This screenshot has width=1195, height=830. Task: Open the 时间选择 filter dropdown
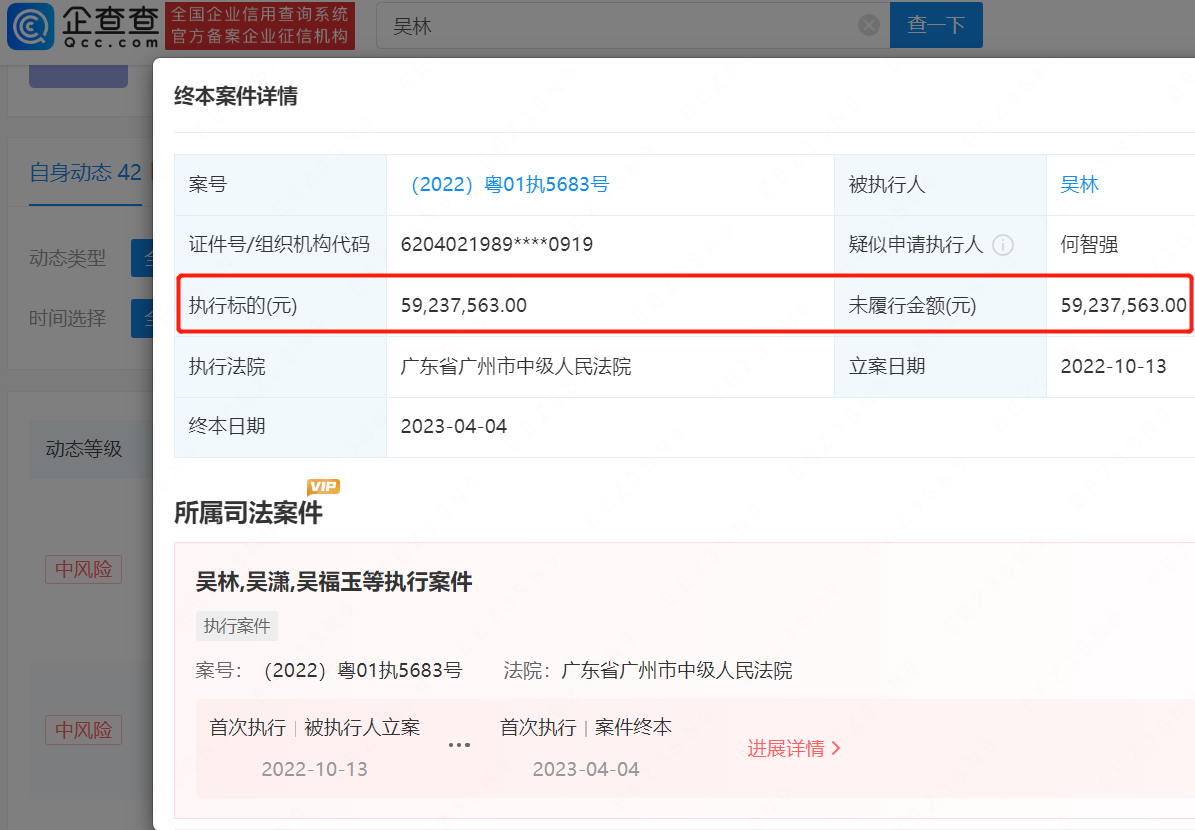click(142, 320)
